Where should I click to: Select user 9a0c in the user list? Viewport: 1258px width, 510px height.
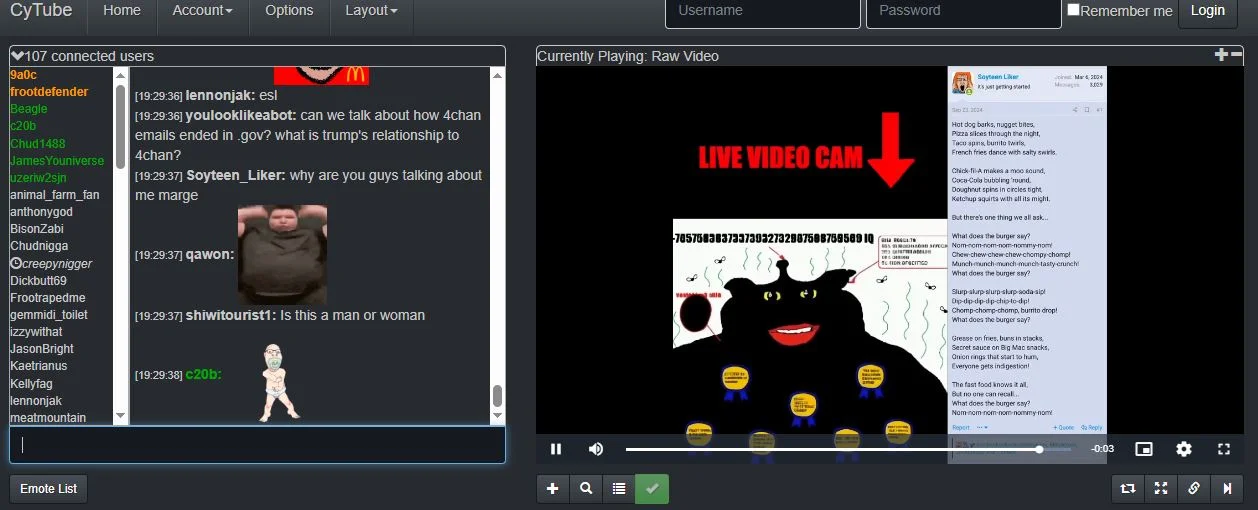23,75
